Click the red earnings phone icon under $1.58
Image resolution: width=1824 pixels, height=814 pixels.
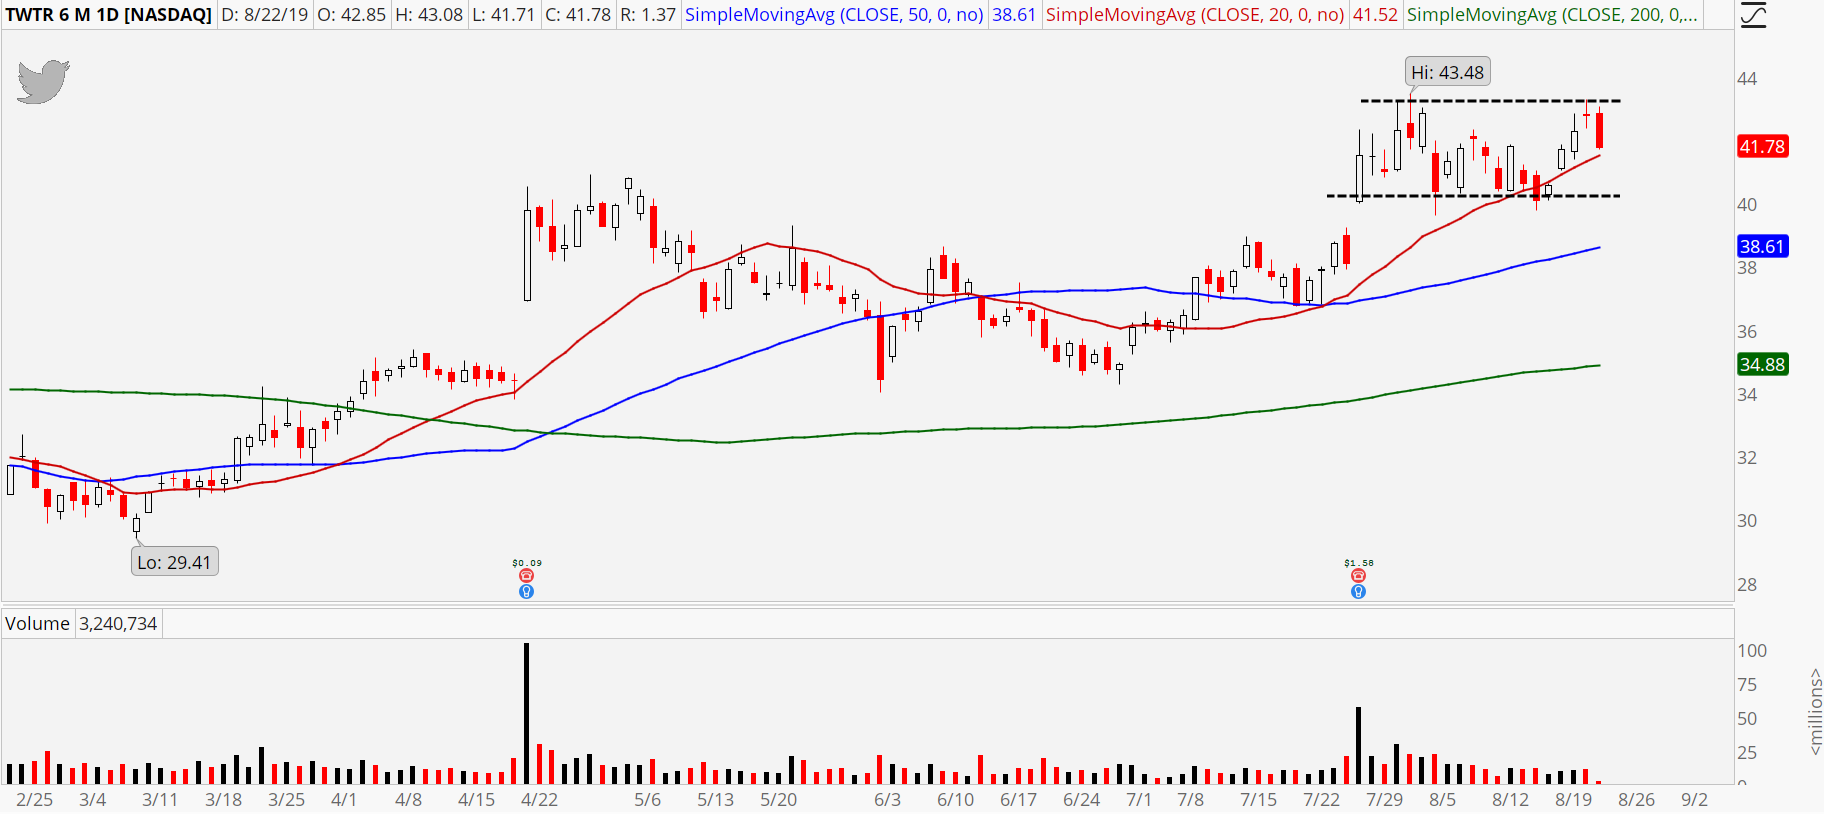tap(1358, 576)
